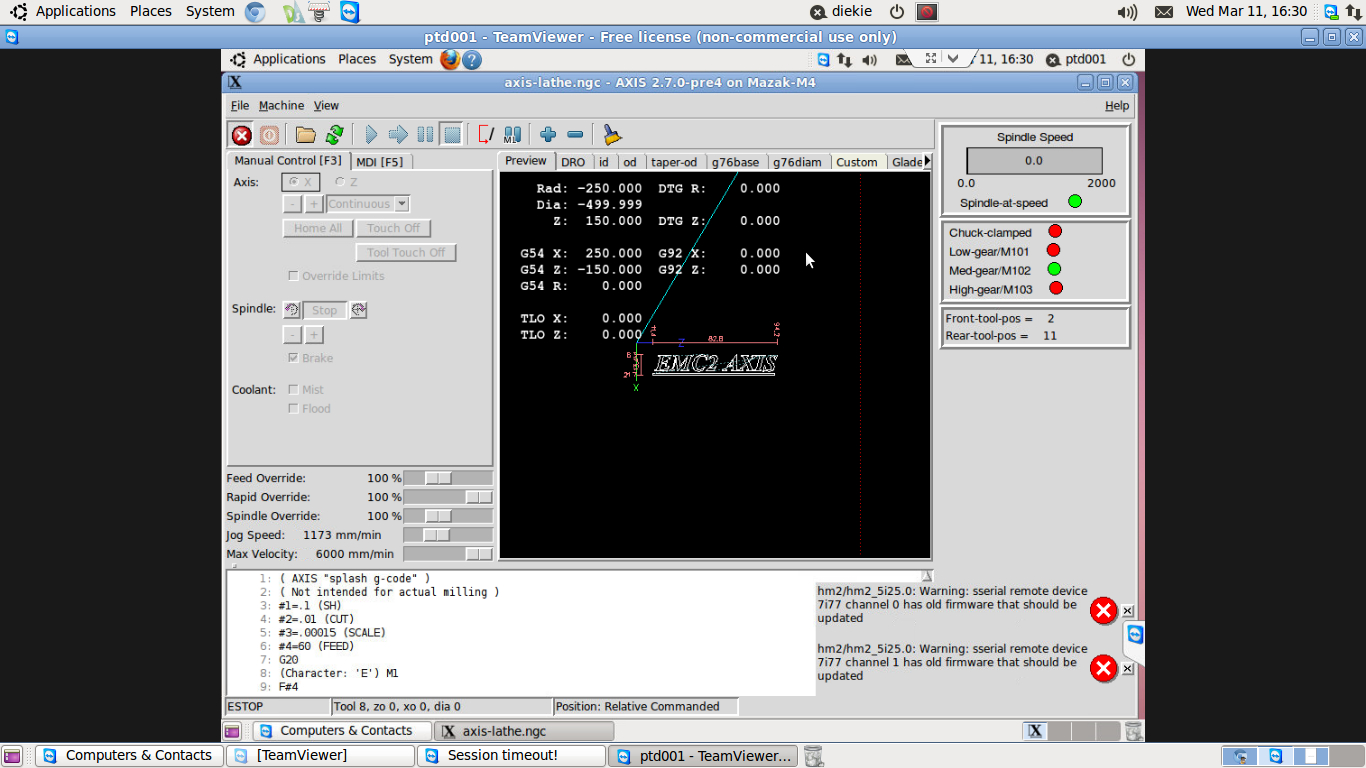Adjust the Max Velocity slider

pos(447,554)
